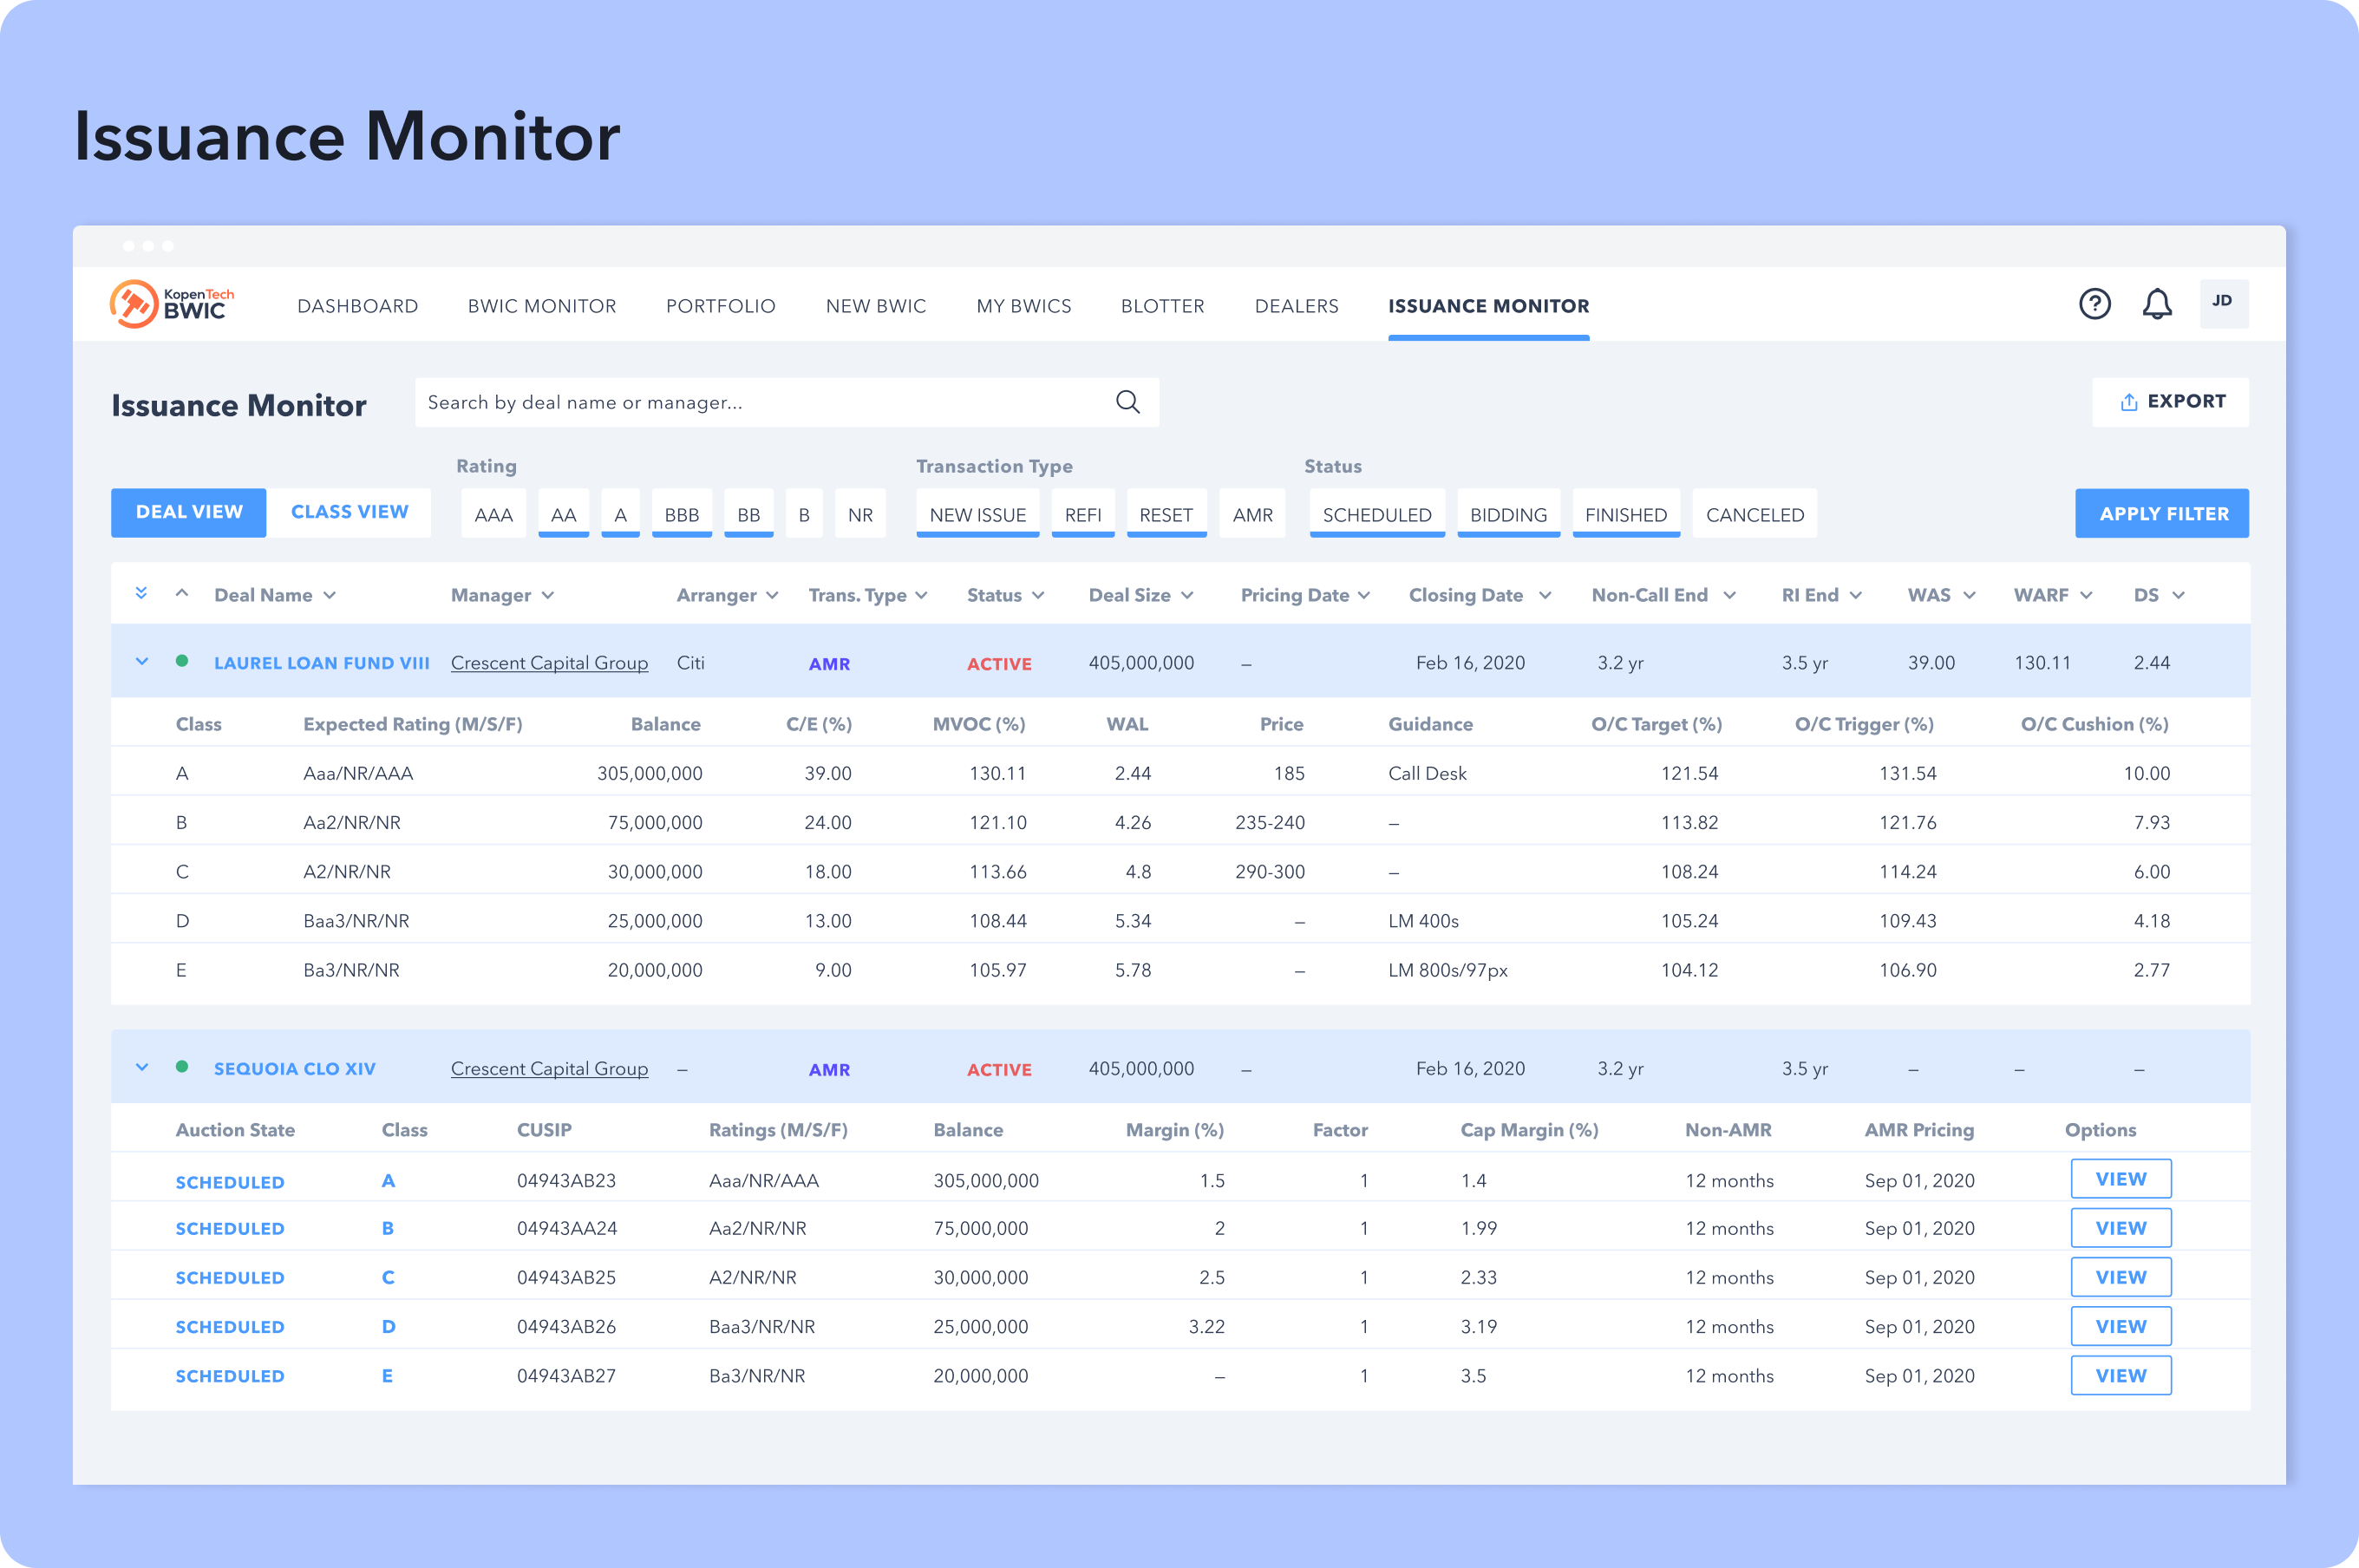The width and height of the screenshot is (2359, 1568).
Task: Toggle the AMR transaction type filter
Action: 1252,514
